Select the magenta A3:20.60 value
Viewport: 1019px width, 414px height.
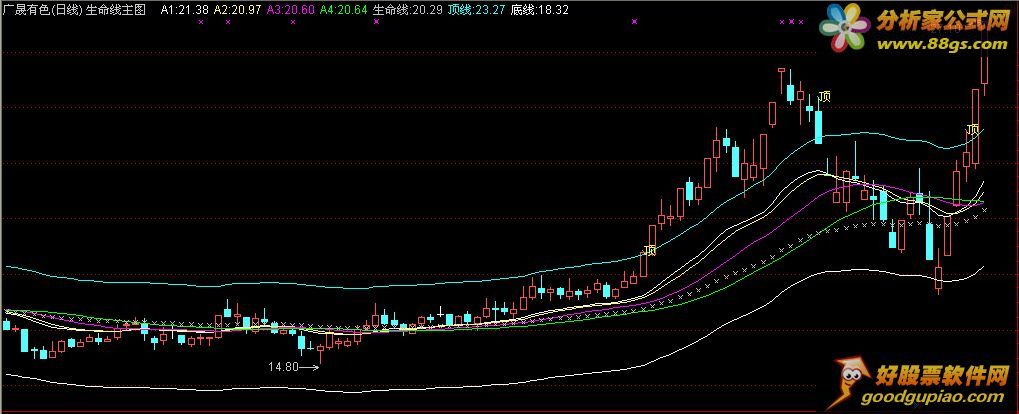coord(290,10)
